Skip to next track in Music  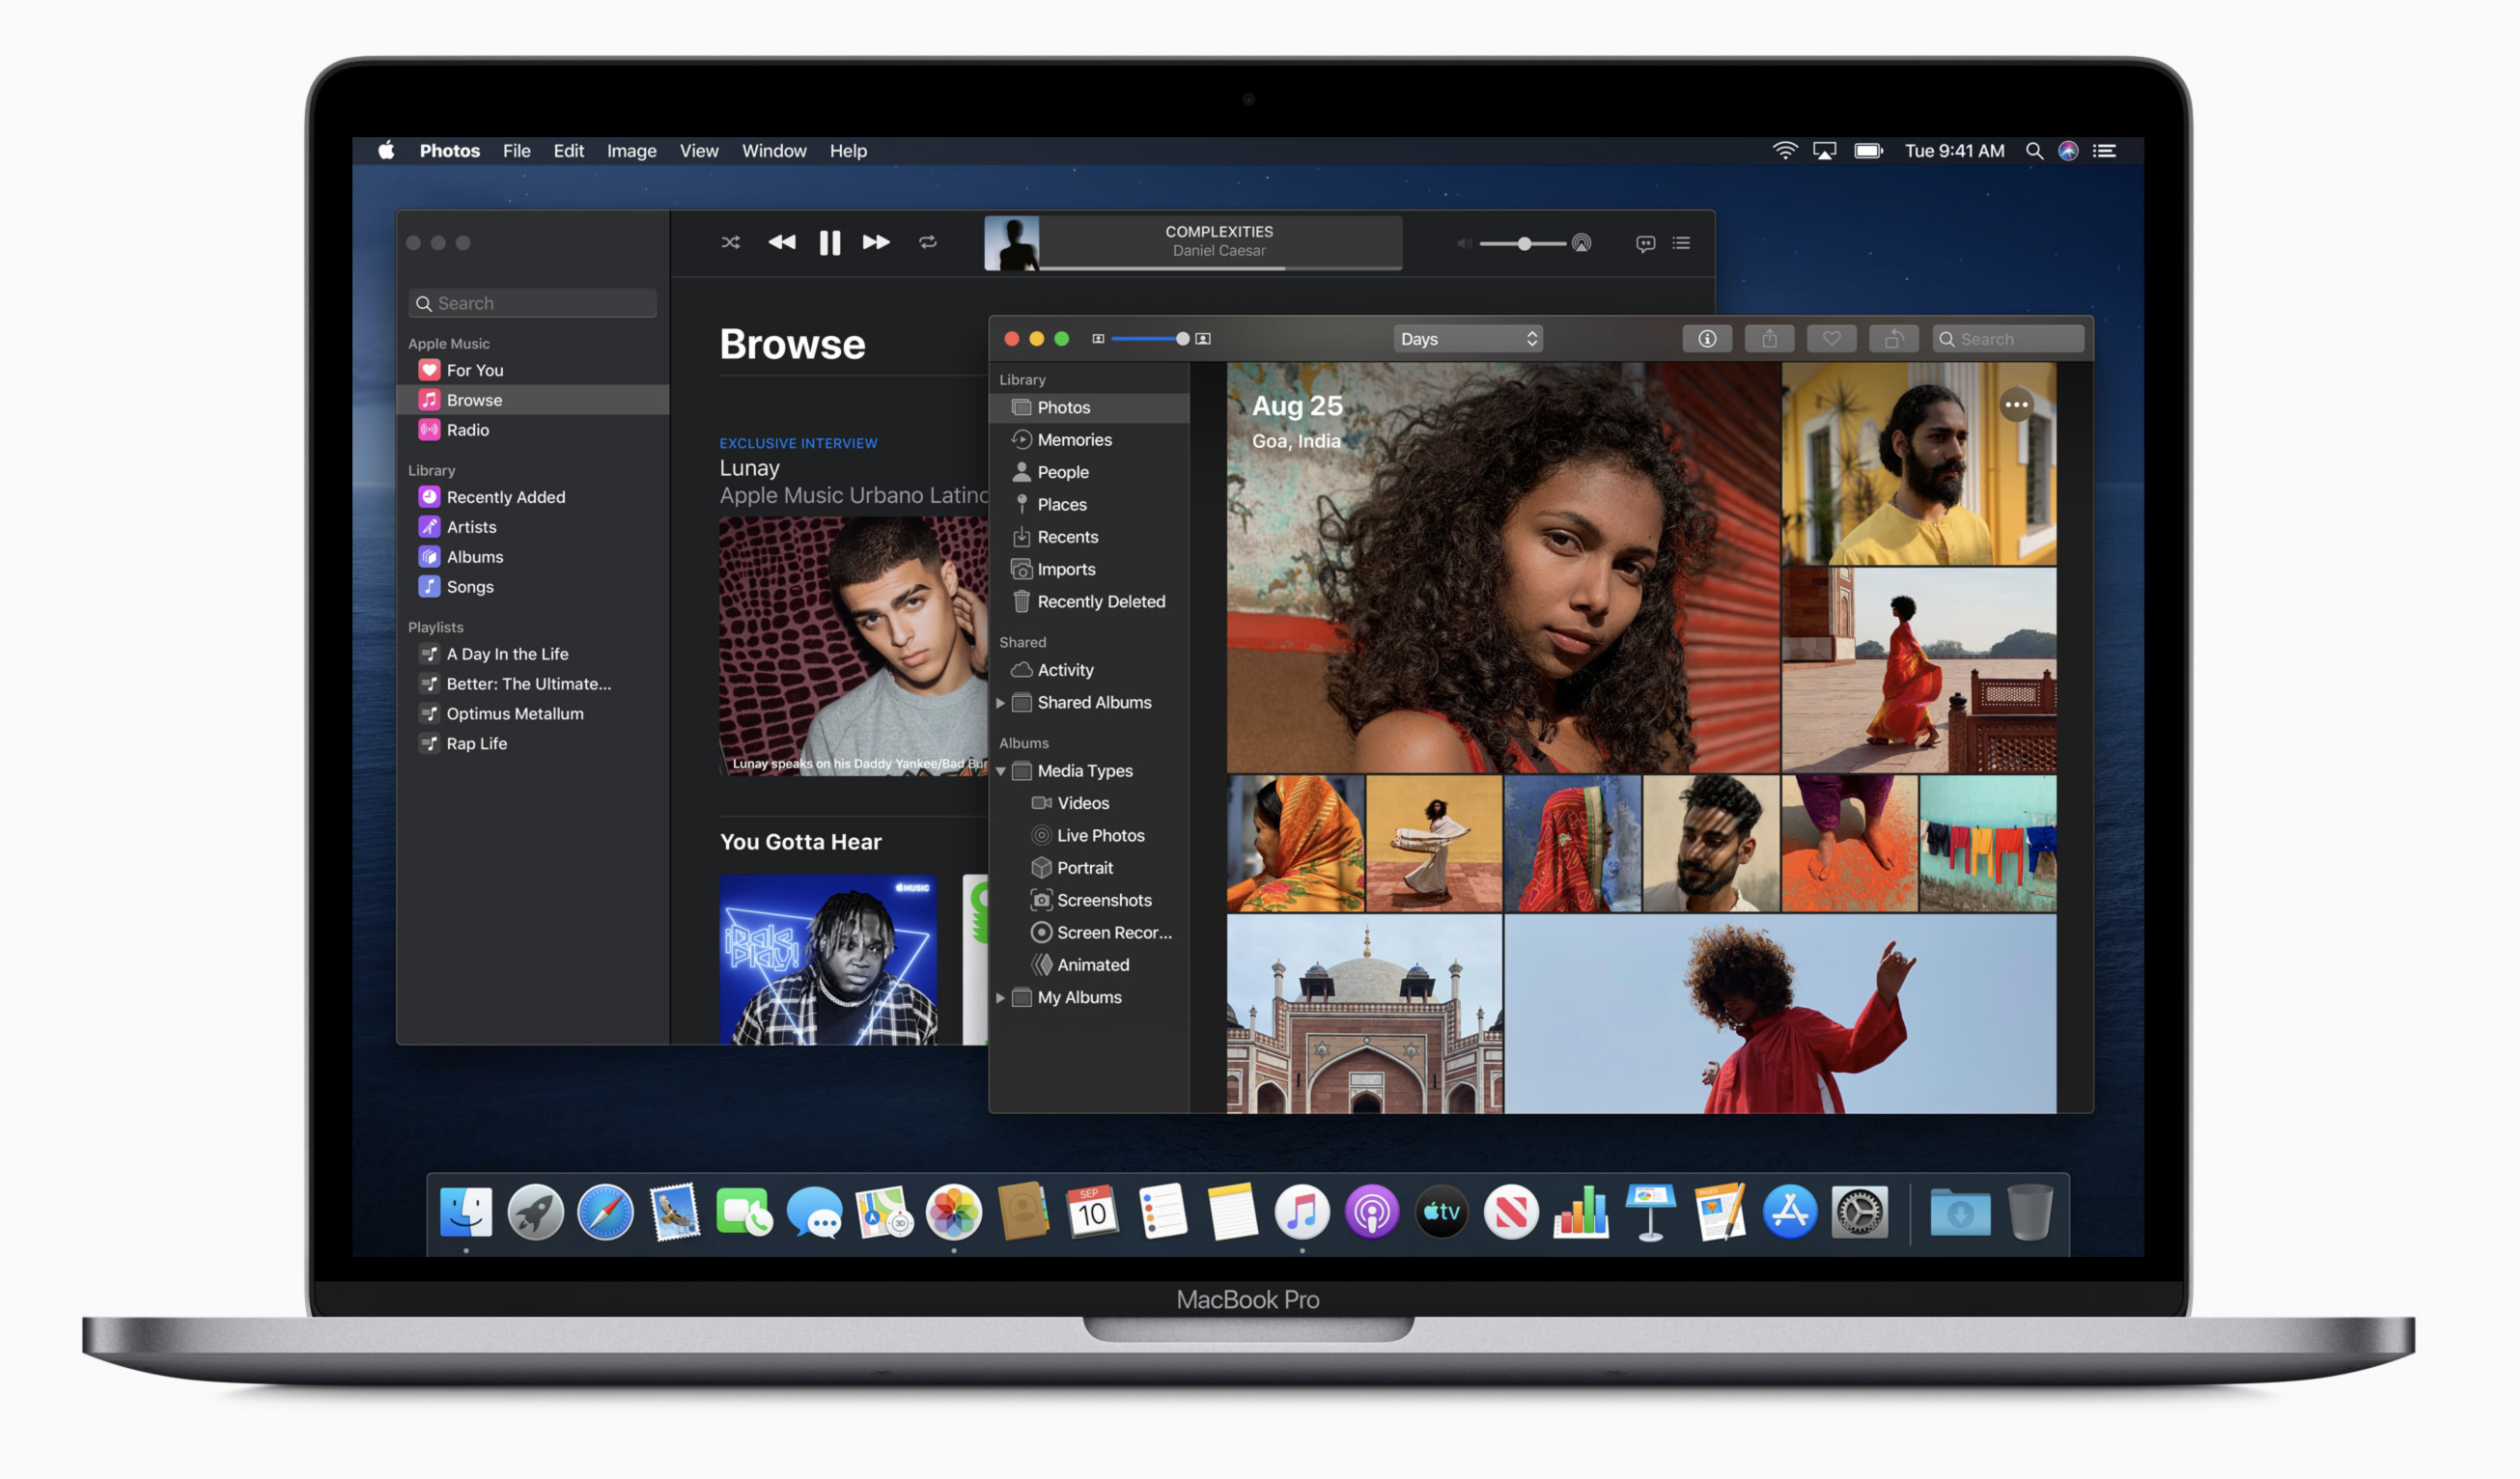(x=876, y=243)
